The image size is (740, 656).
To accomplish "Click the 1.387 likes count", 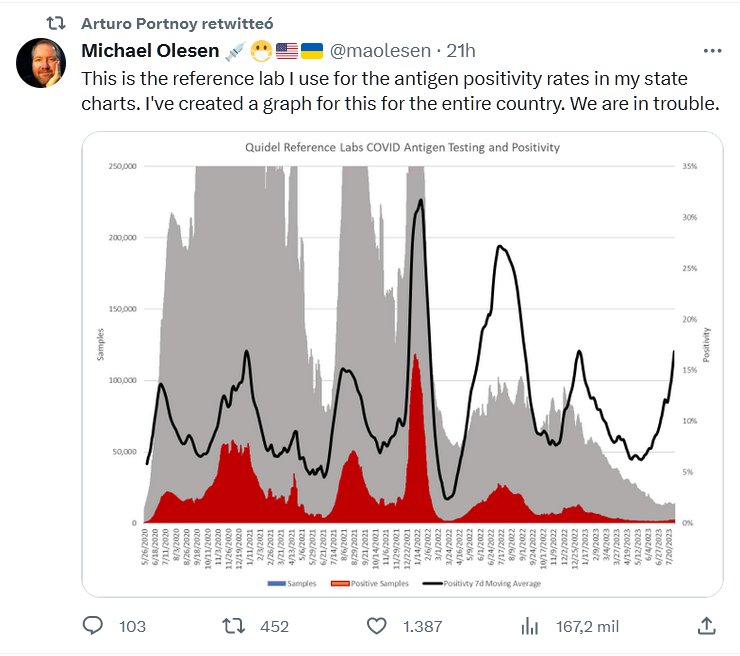I will tap(425, 626).
